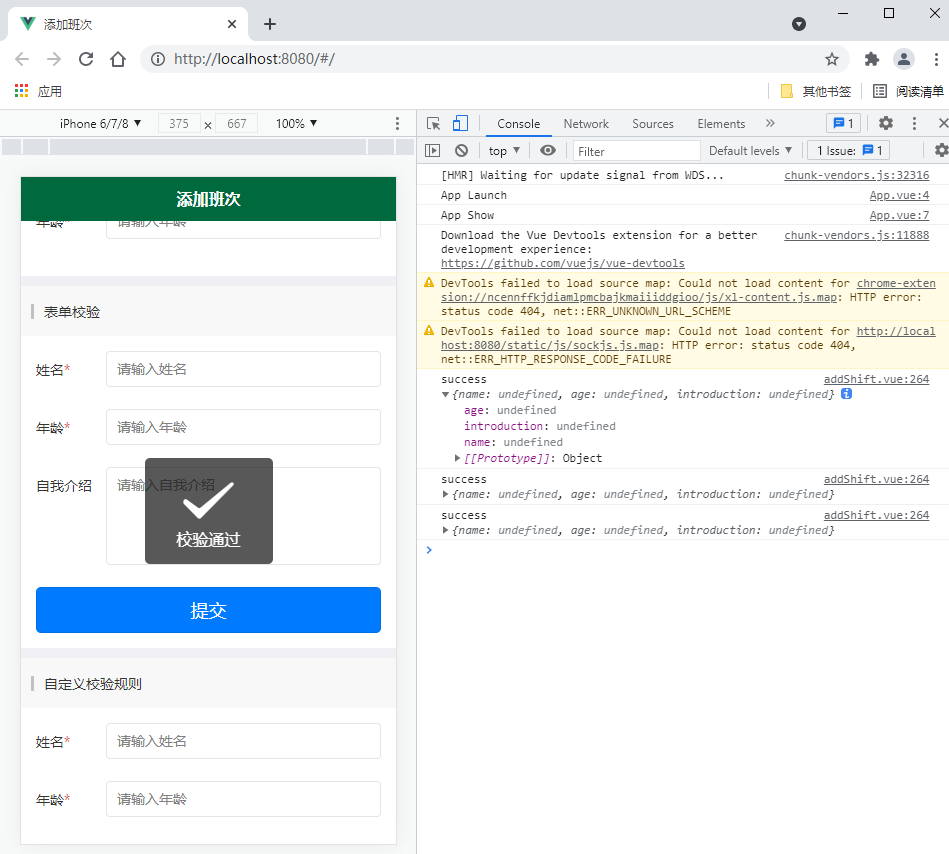The image size is (949, 854).
Task: Open the user profile avatar icon
Action: tap(904, 59)
